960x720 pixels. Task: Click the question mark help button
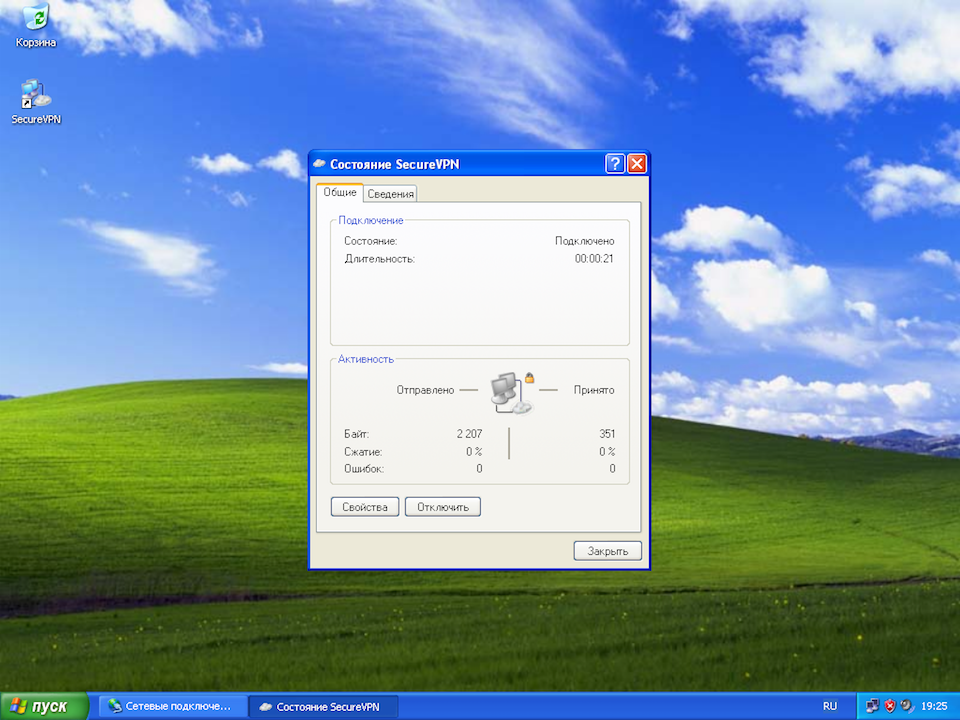[615, 163]
